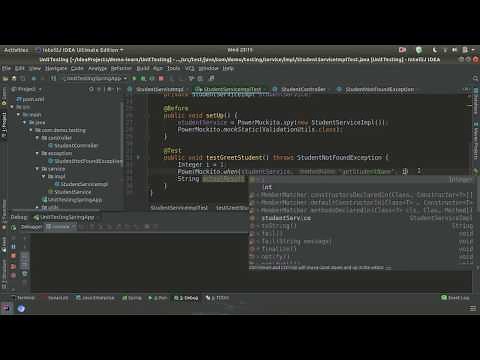Click the Project panel settings gear icon
The image size is (480, 360).
point(109,89)
